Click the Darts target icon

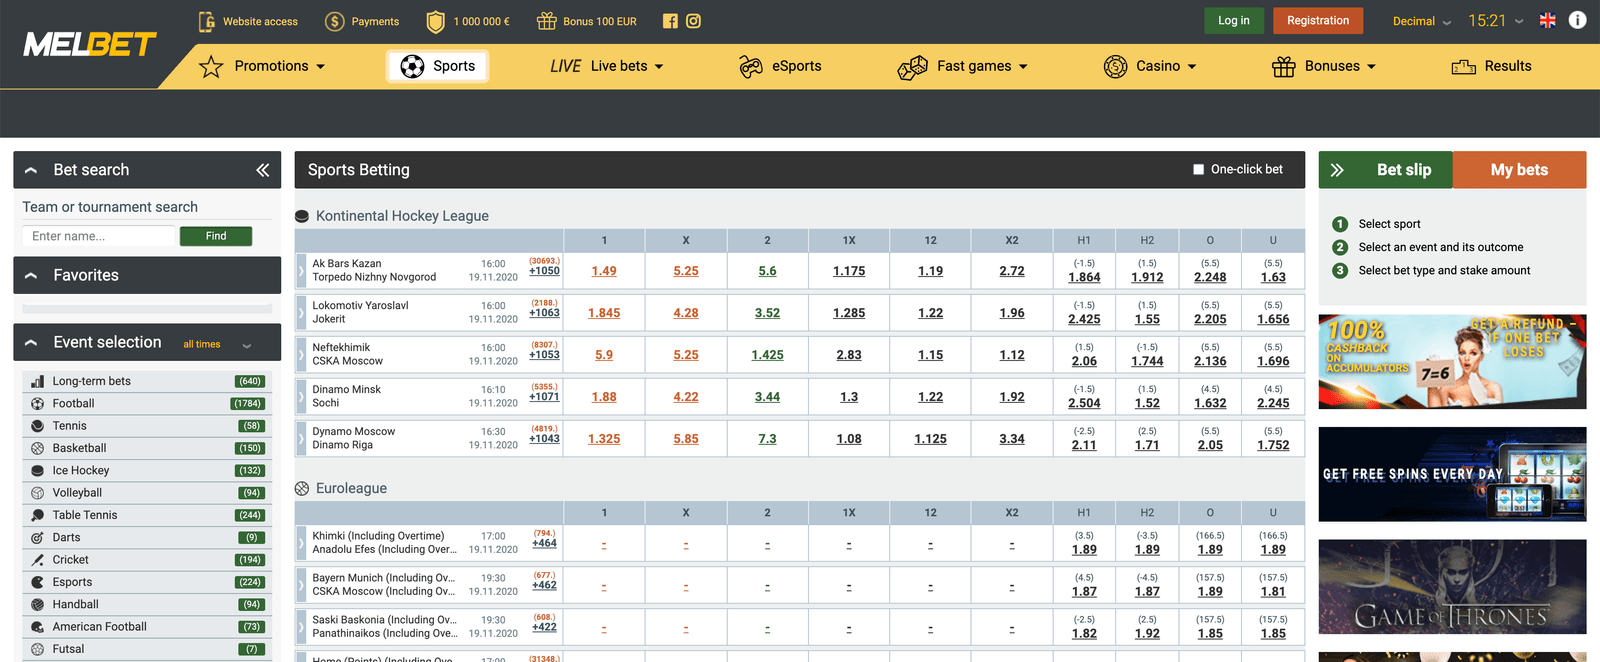coord(37,538)
